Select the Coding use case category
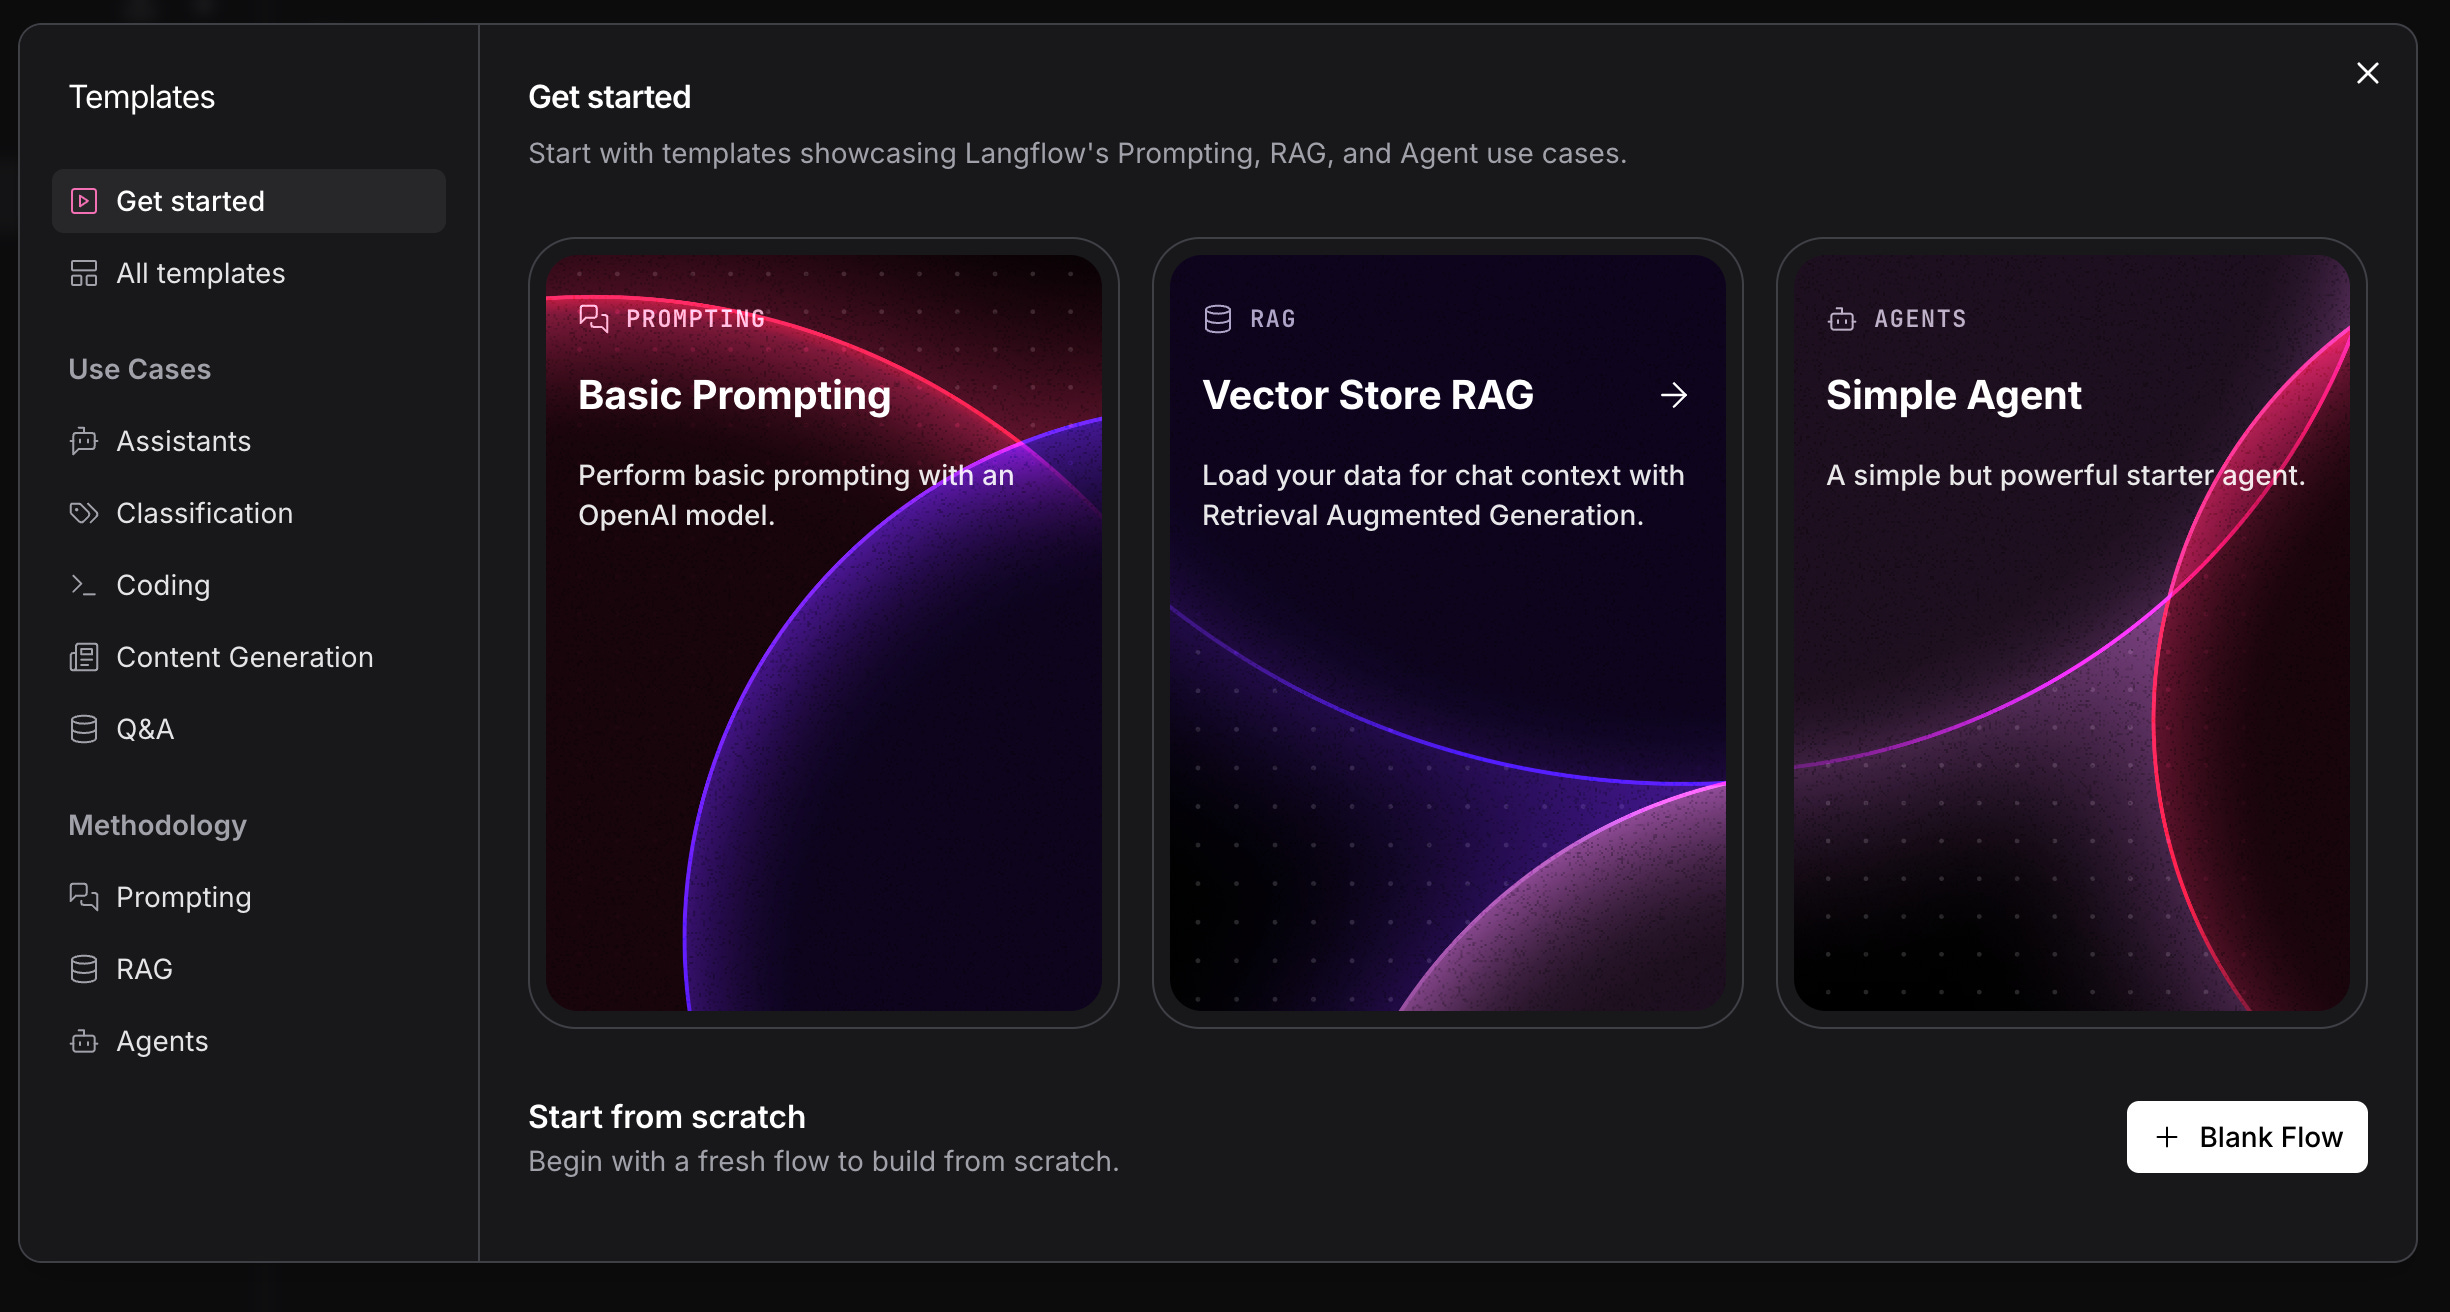The width and height of the screenshot is (2450, 1312). pyautogui.click(x=163, y=585)
